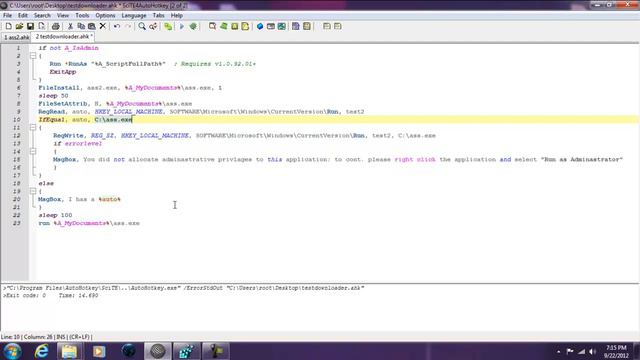Open Windows Explorer folder in the taskbar
The height and width of the screenshot is (360, 640).
[x=69, y=351]
